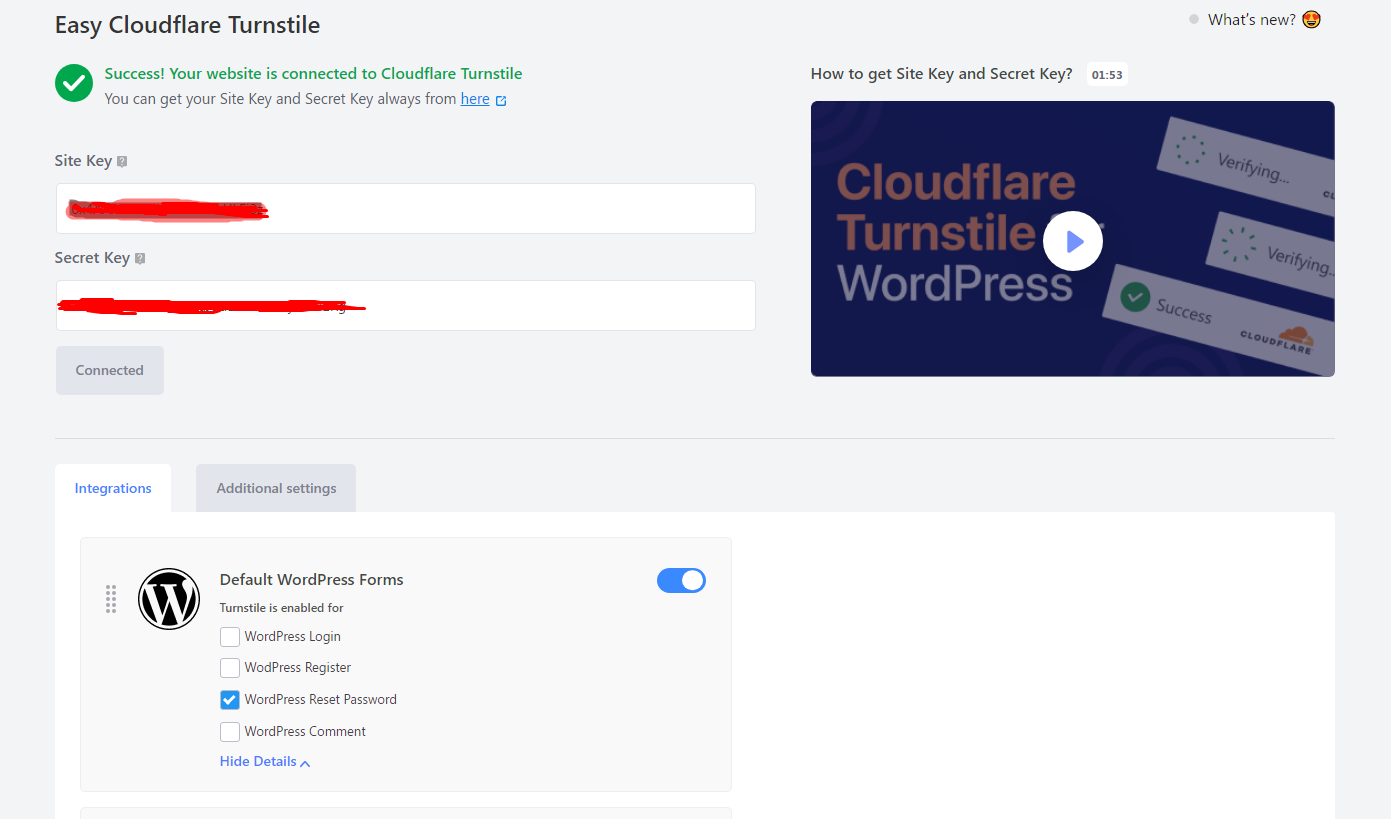Screen dimensions: 1391x819
Task: Click the Cloudflare Turnstile video thumbnail
Action: [1072, 239]
